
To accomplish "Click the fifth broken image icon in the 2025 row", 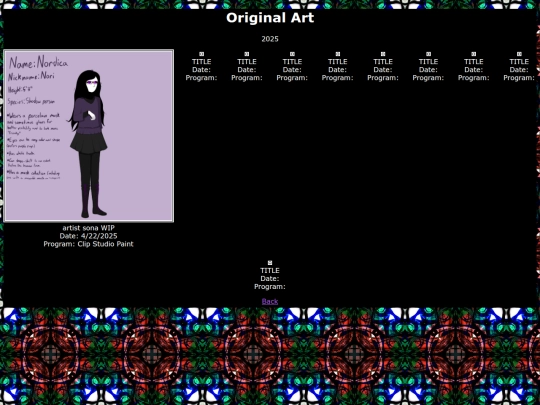I will 383,54.
